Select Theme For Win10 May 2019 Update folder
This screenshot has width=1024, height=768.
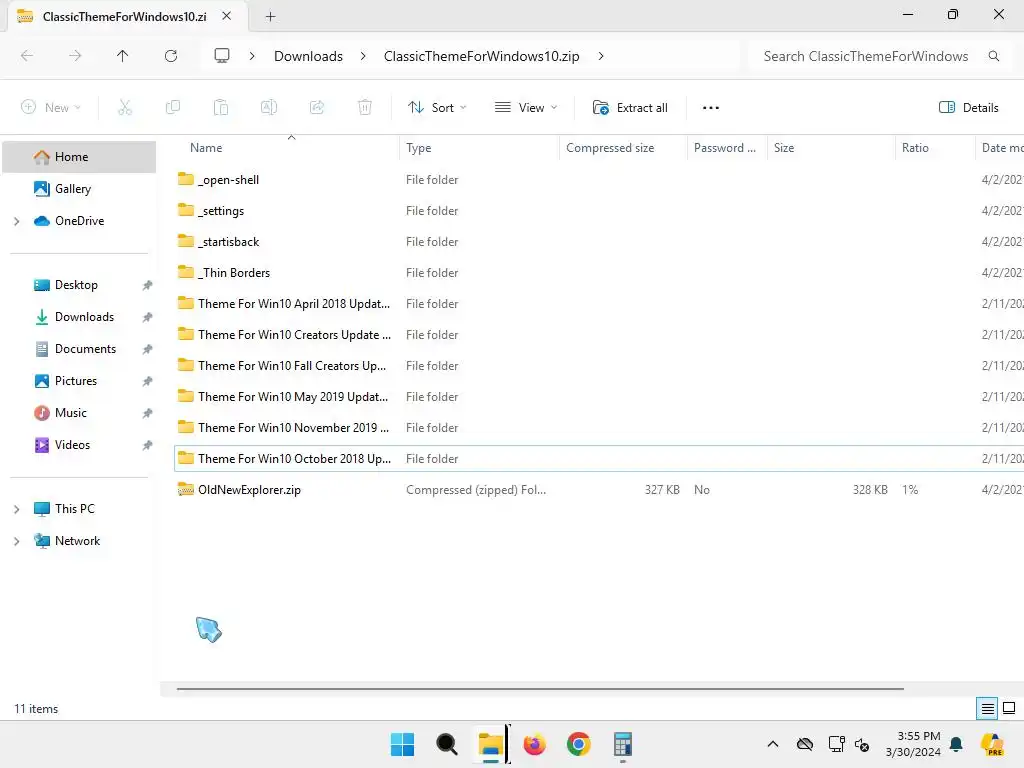pos(599,396)
